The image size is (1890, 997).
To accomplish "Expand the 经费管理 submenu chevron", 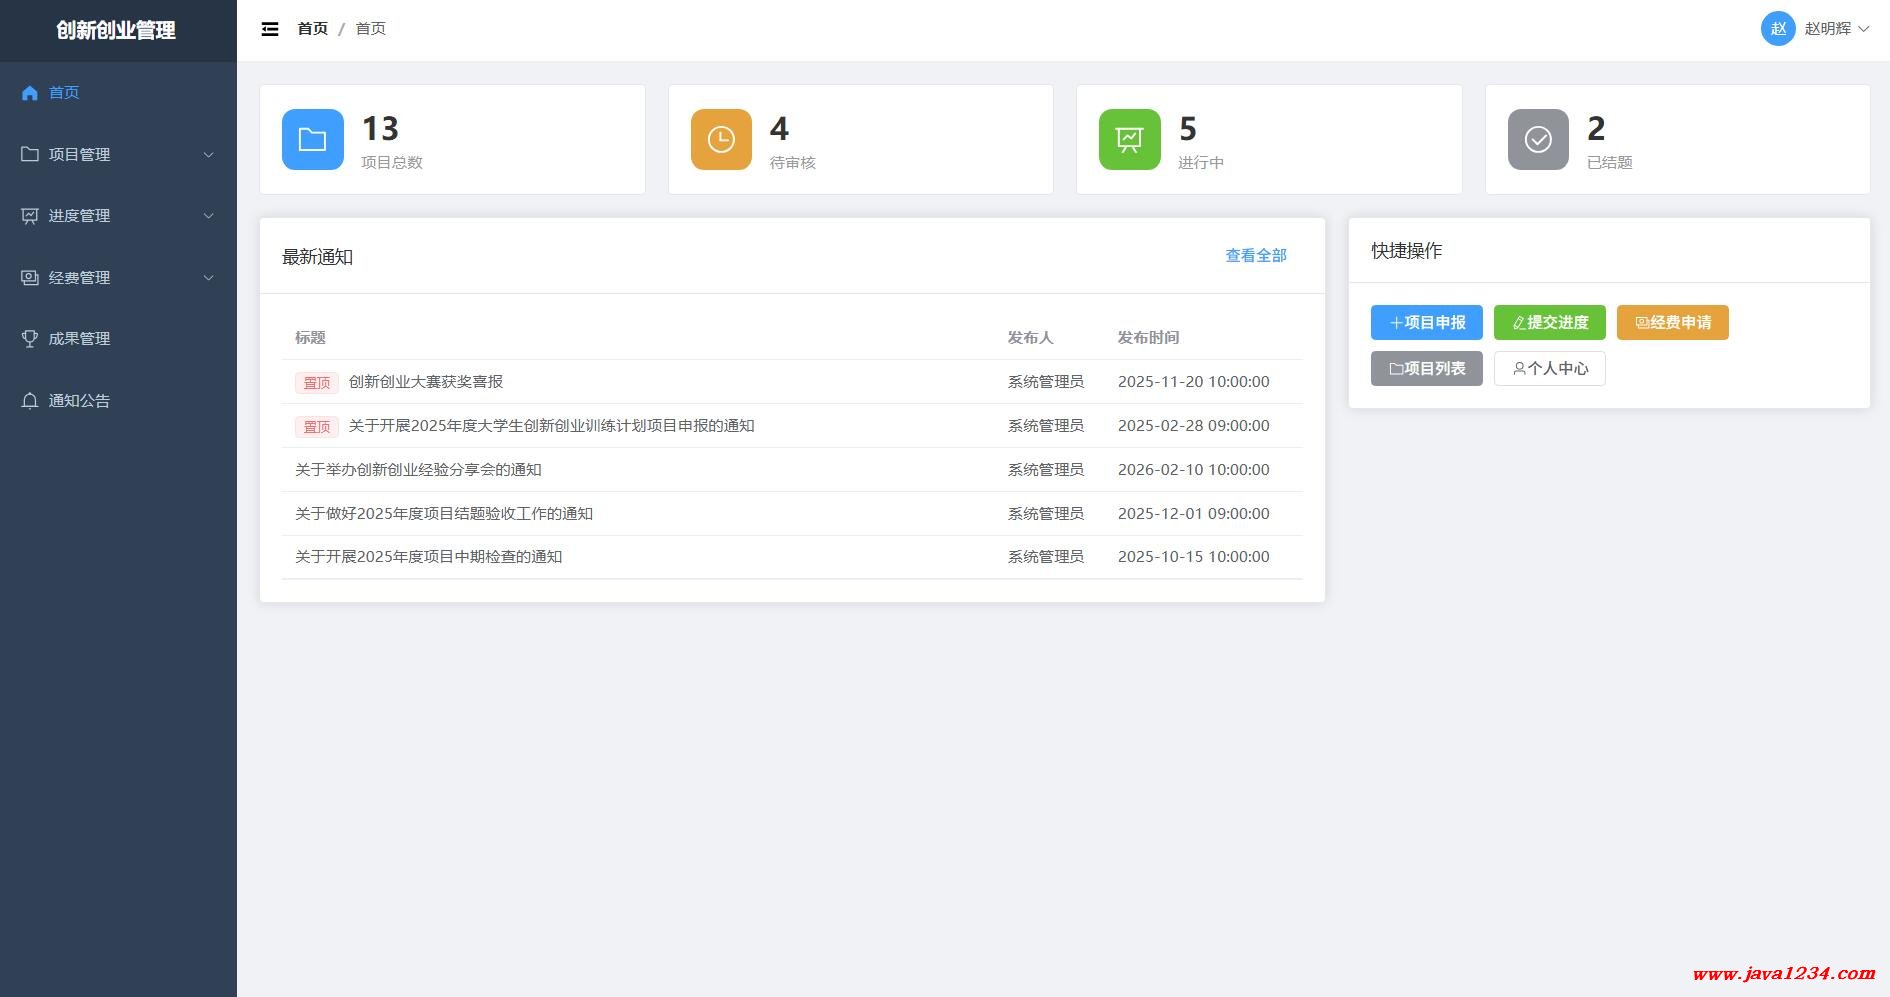I will (209, 278).
